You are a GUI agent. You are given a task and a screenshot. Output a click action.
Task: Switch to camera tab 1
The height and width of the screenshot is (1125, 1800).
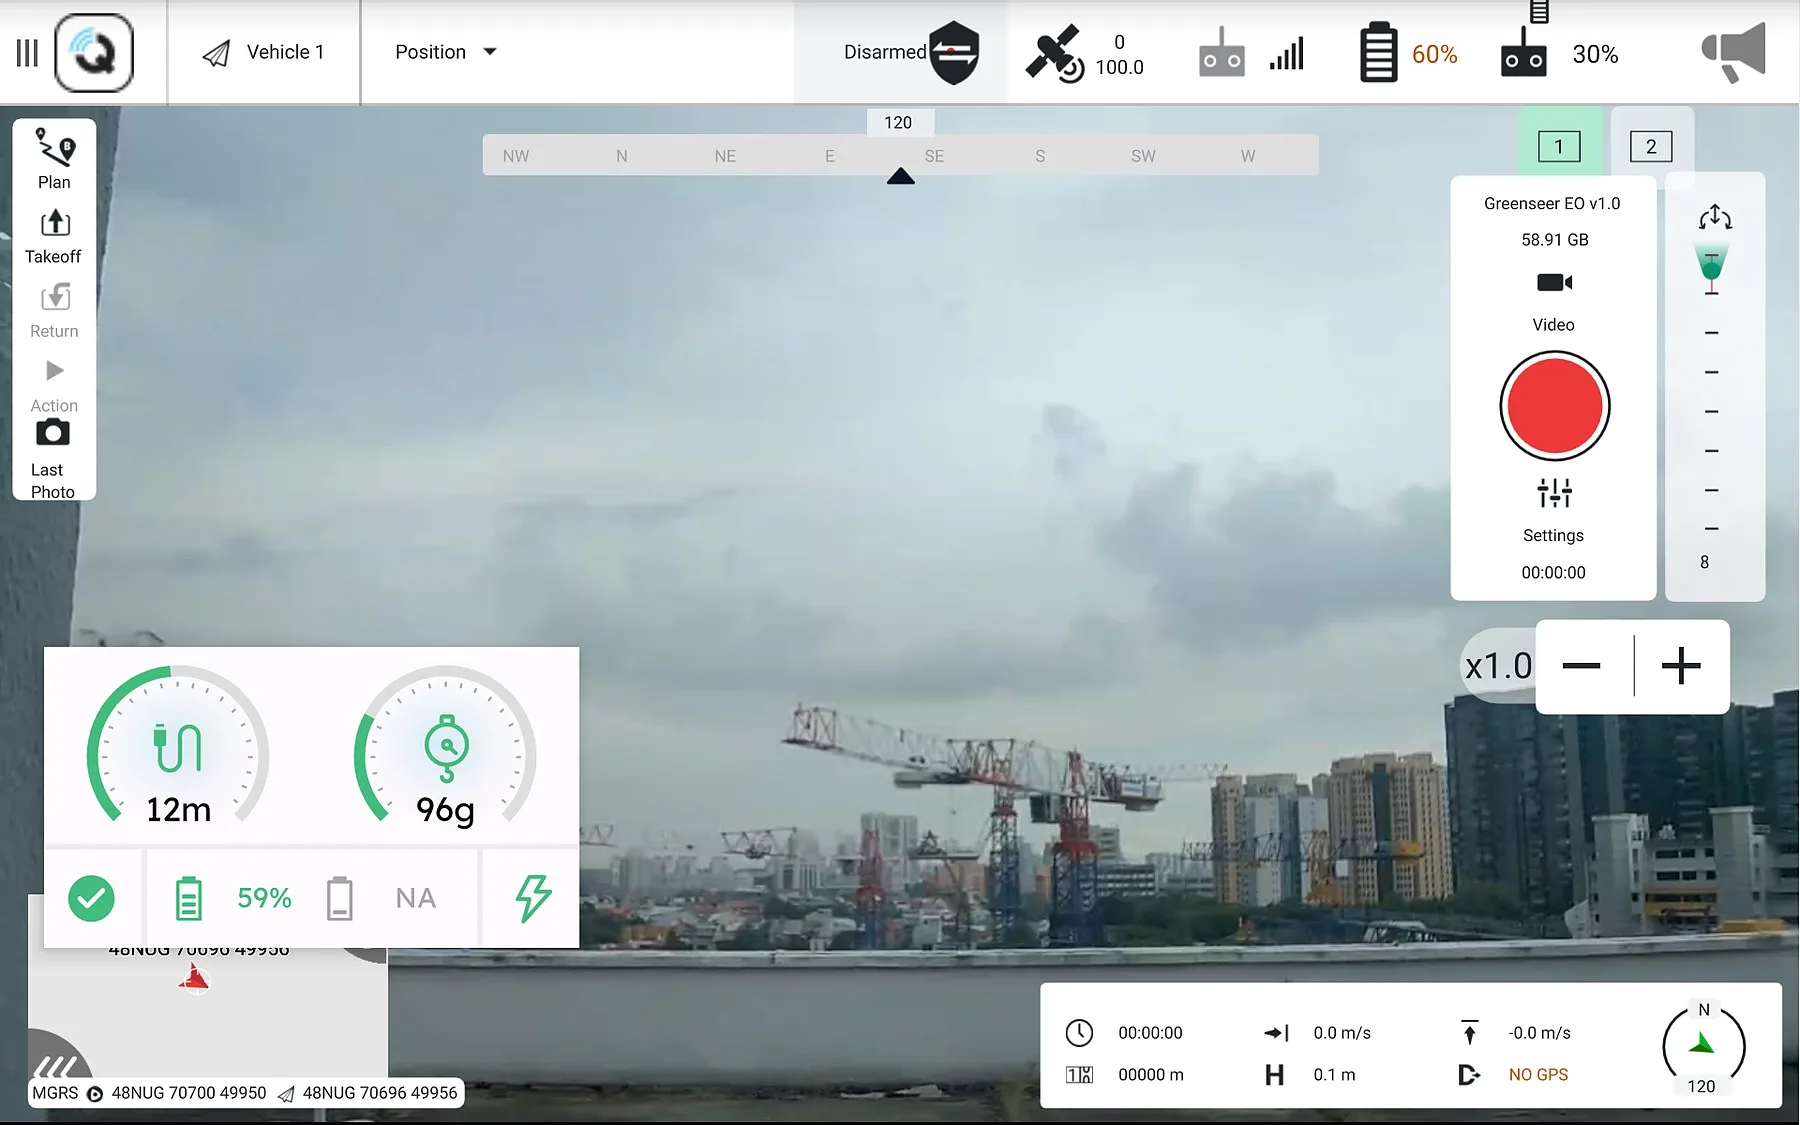[1559, 147]
